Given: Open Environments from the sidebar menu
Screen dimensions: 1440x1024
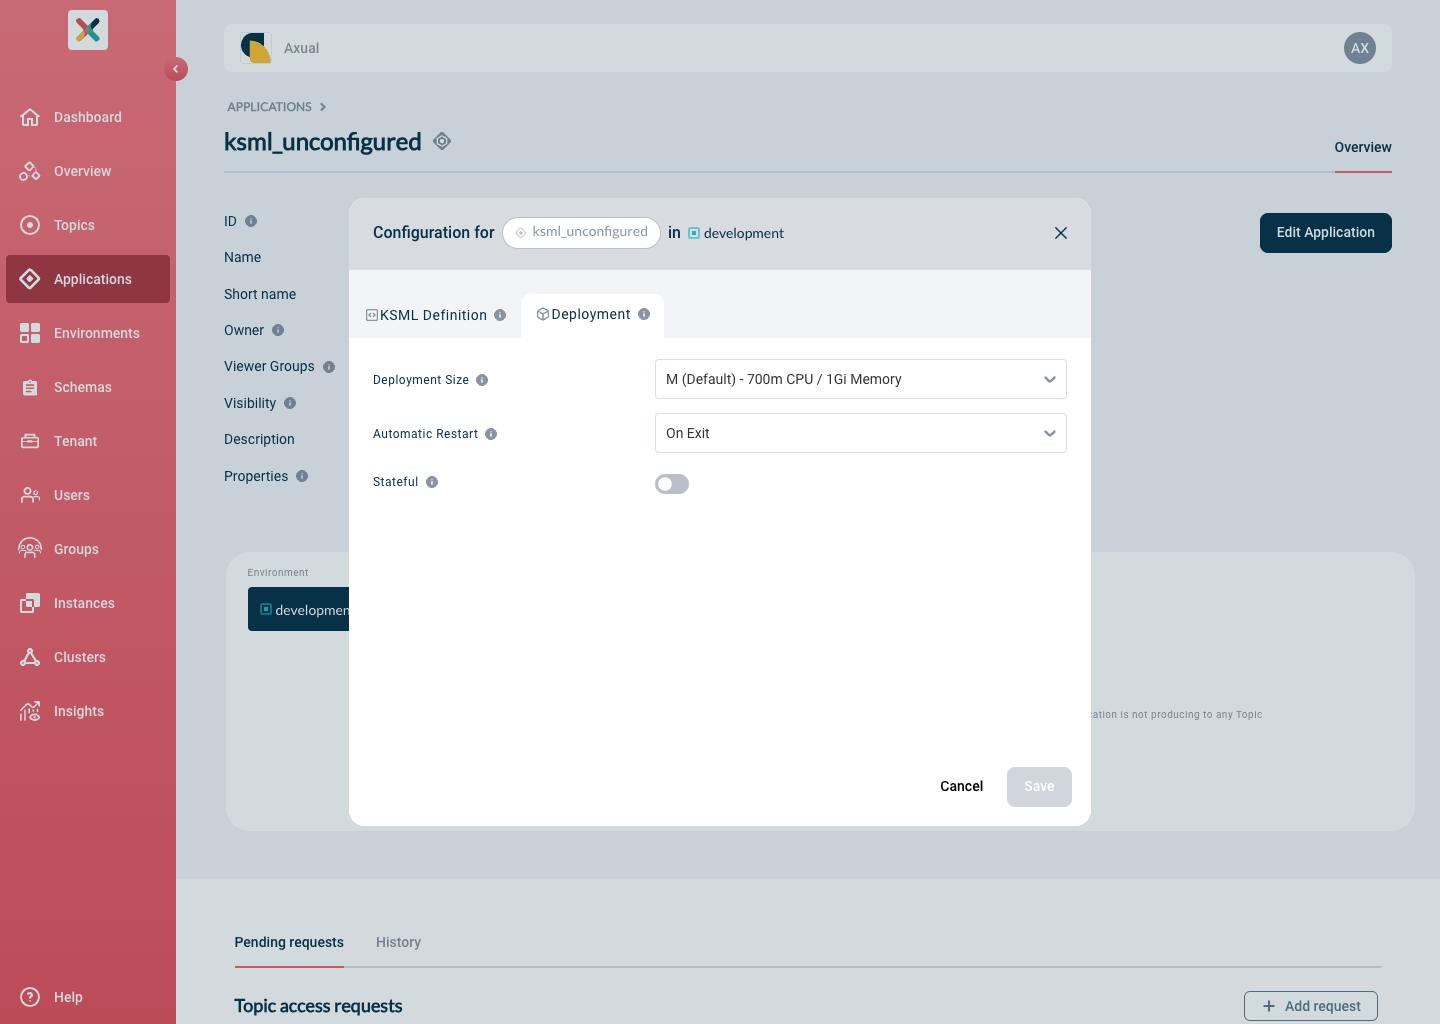Looking at the screenshot, I should [x=88, y=333].
